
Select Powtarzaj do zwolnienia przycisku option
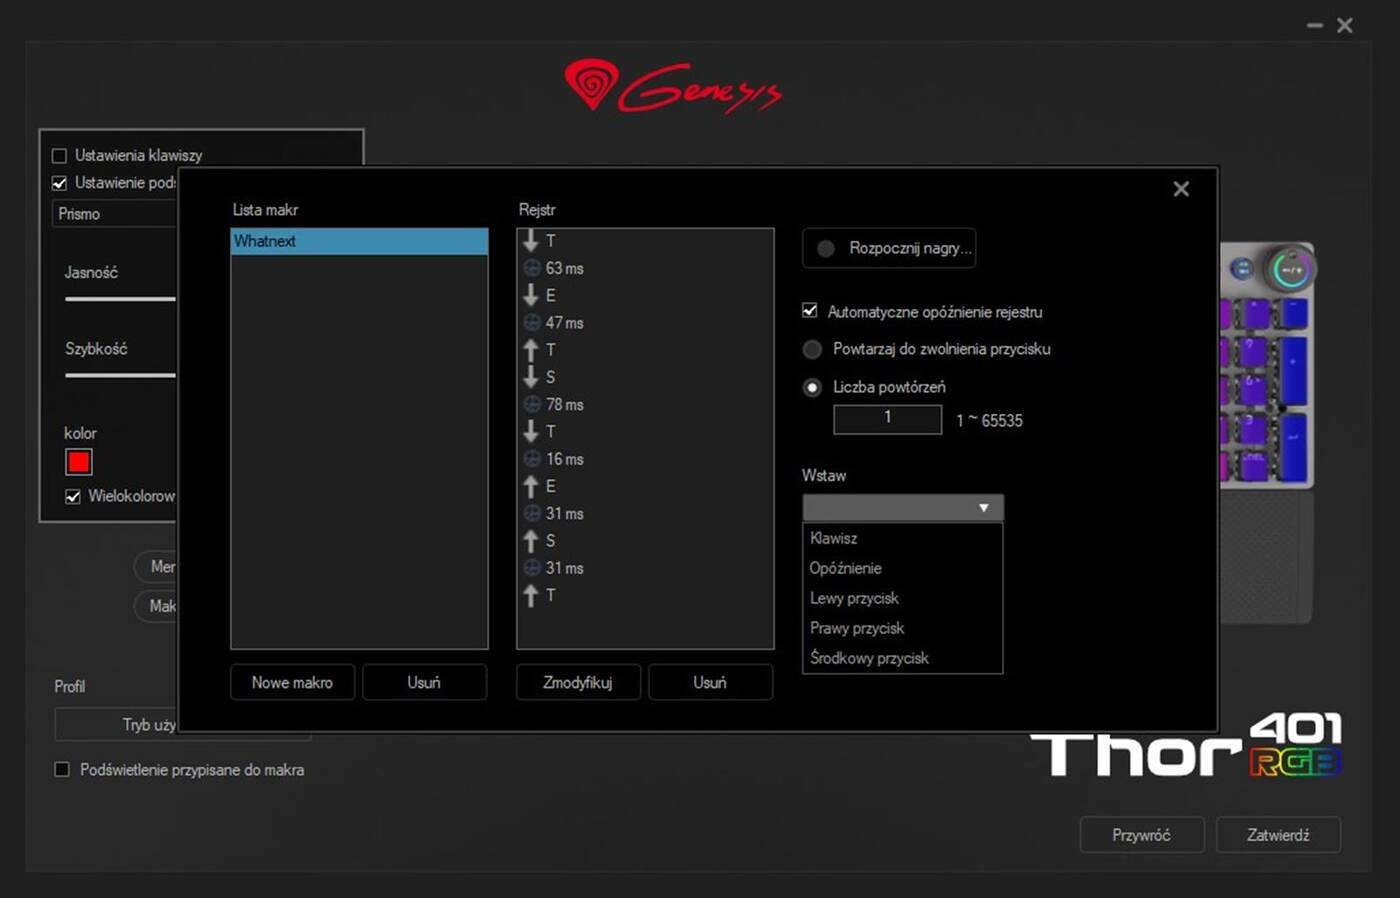(x=812, y=349)
